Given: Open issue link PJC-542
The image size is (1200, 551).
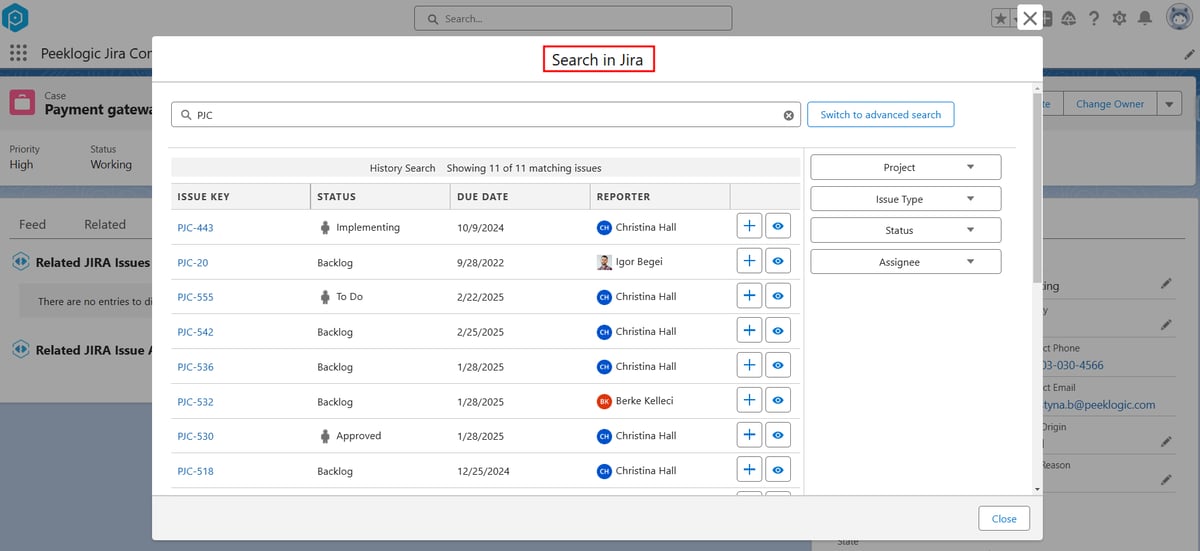Looking at the screenshot, I should click(x=195, y=332).
